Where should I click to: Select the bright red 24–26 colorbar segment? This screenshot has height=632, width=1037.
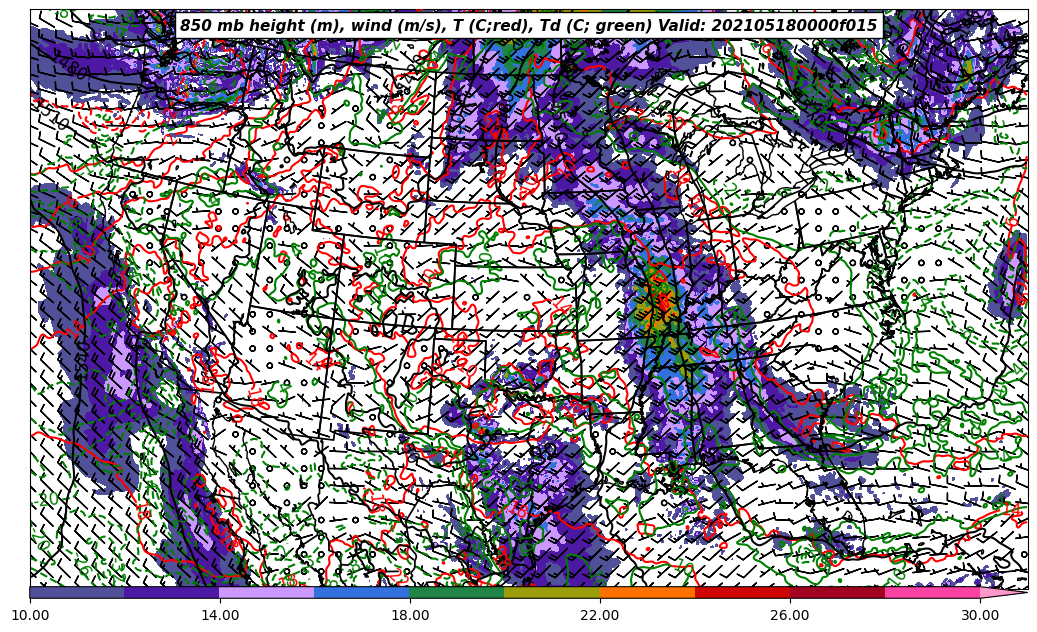(x=743, y=592)
